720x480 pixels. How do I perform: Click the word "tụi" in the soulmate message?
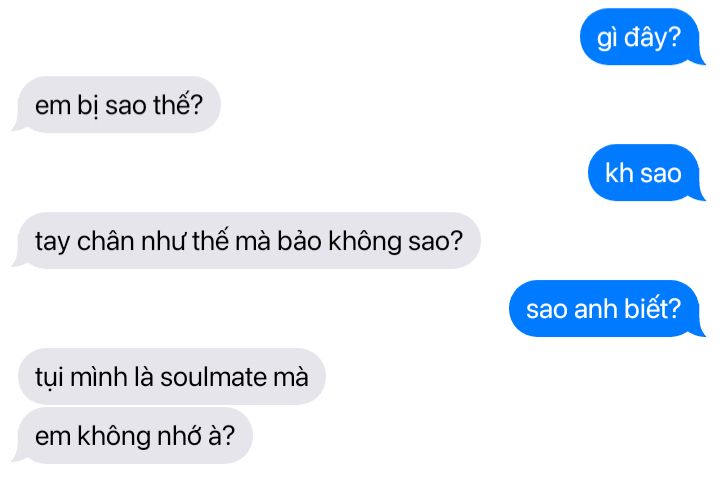point(49,378)
